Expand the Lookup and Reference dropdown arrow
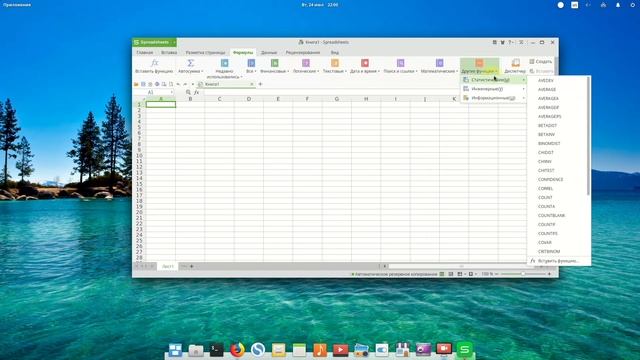640x360 pixels. coord(416,71)
